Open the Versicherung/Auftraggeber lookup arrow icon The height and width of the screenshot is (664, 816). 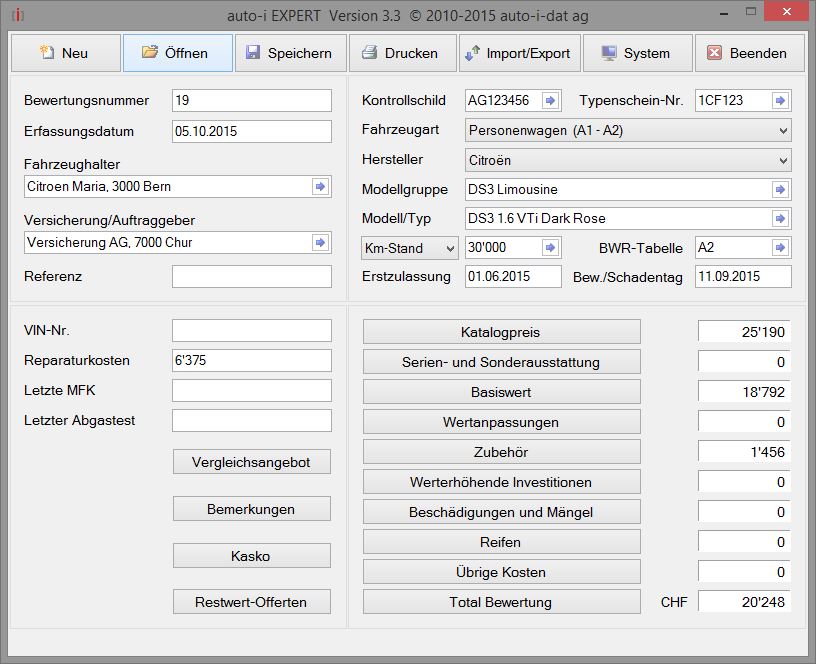coord(321,242)
